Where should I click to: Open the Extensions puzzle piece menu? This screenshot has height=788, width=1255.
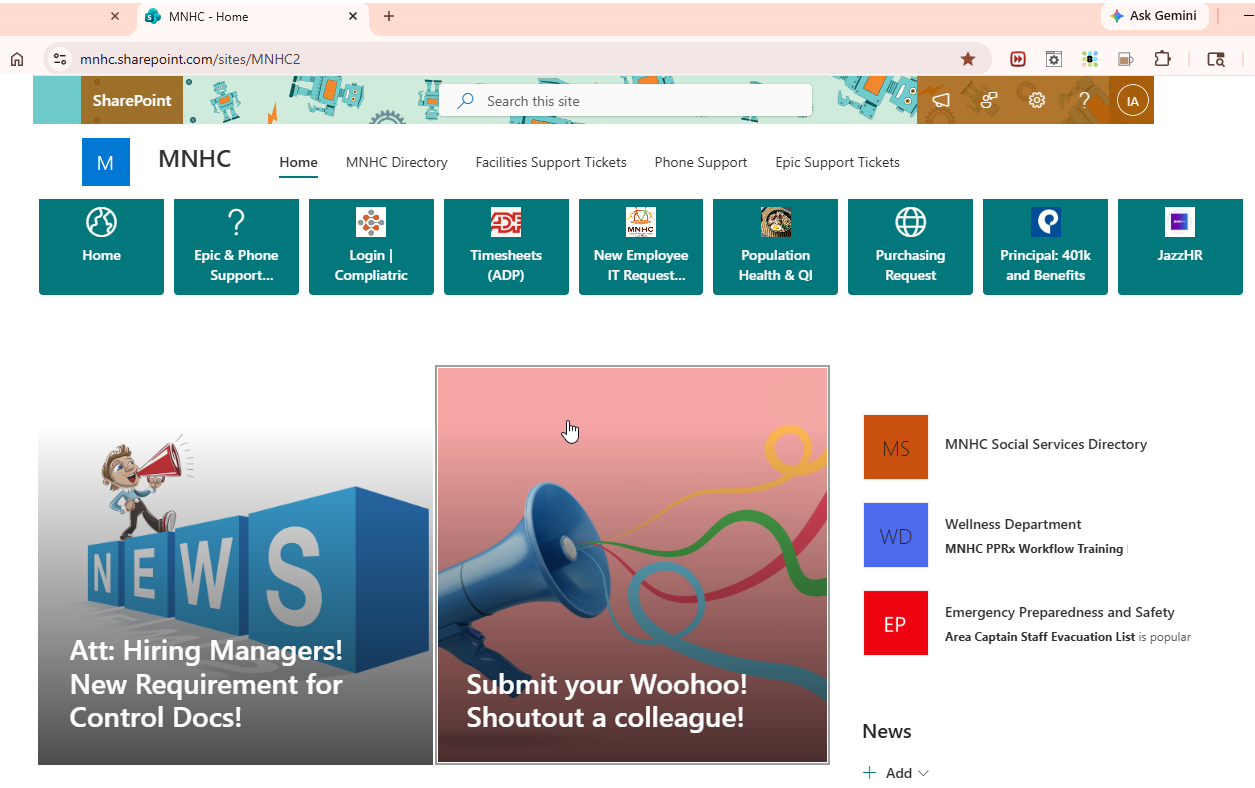pos(1162,59)
